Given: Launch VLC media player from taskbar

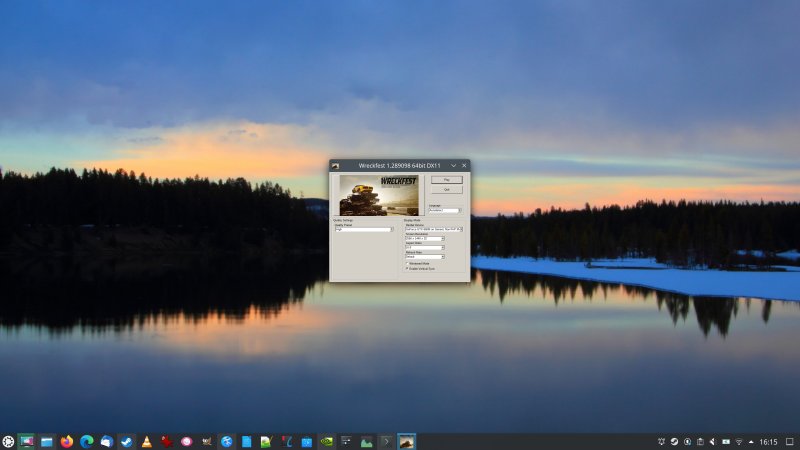Looking at the screenshot, I should click(x=147, y=441).
